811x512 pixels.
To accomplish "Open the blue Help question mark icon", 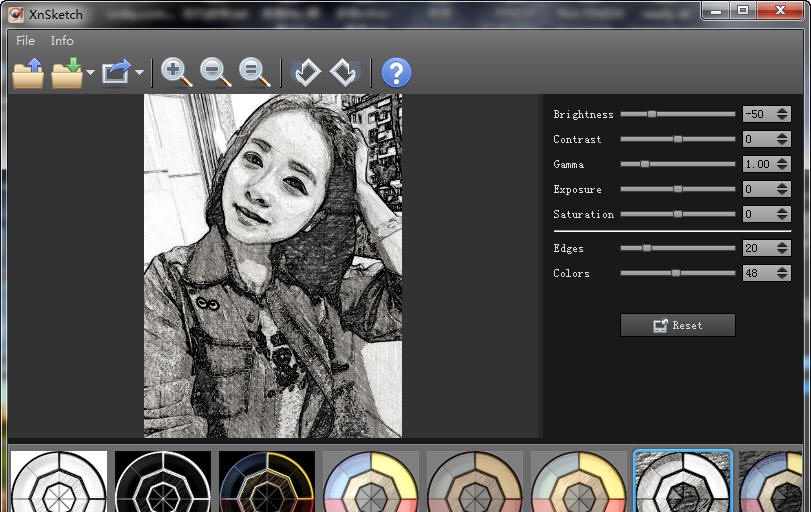I will 396,73.
